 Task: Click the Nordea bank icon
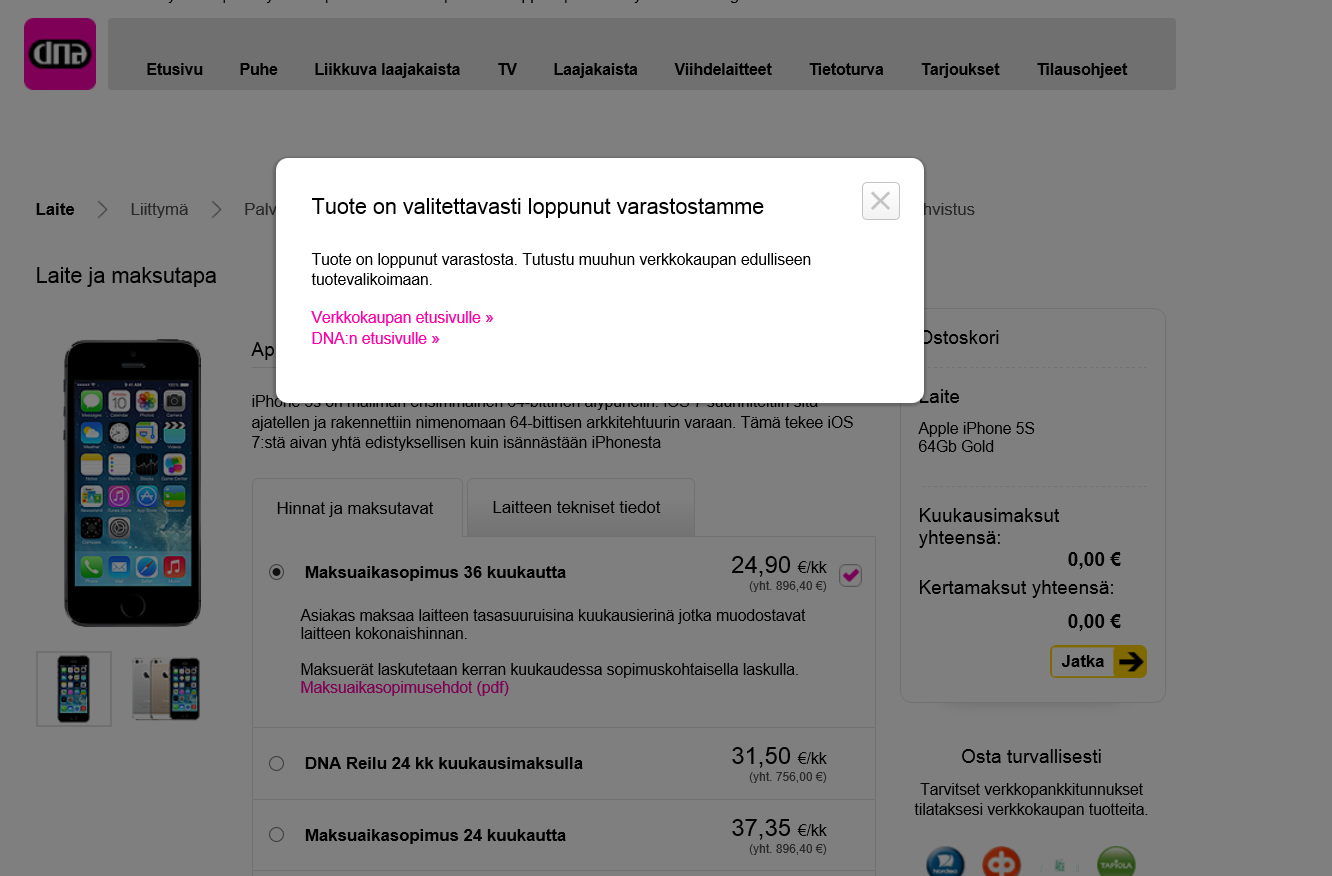point(945,861)
